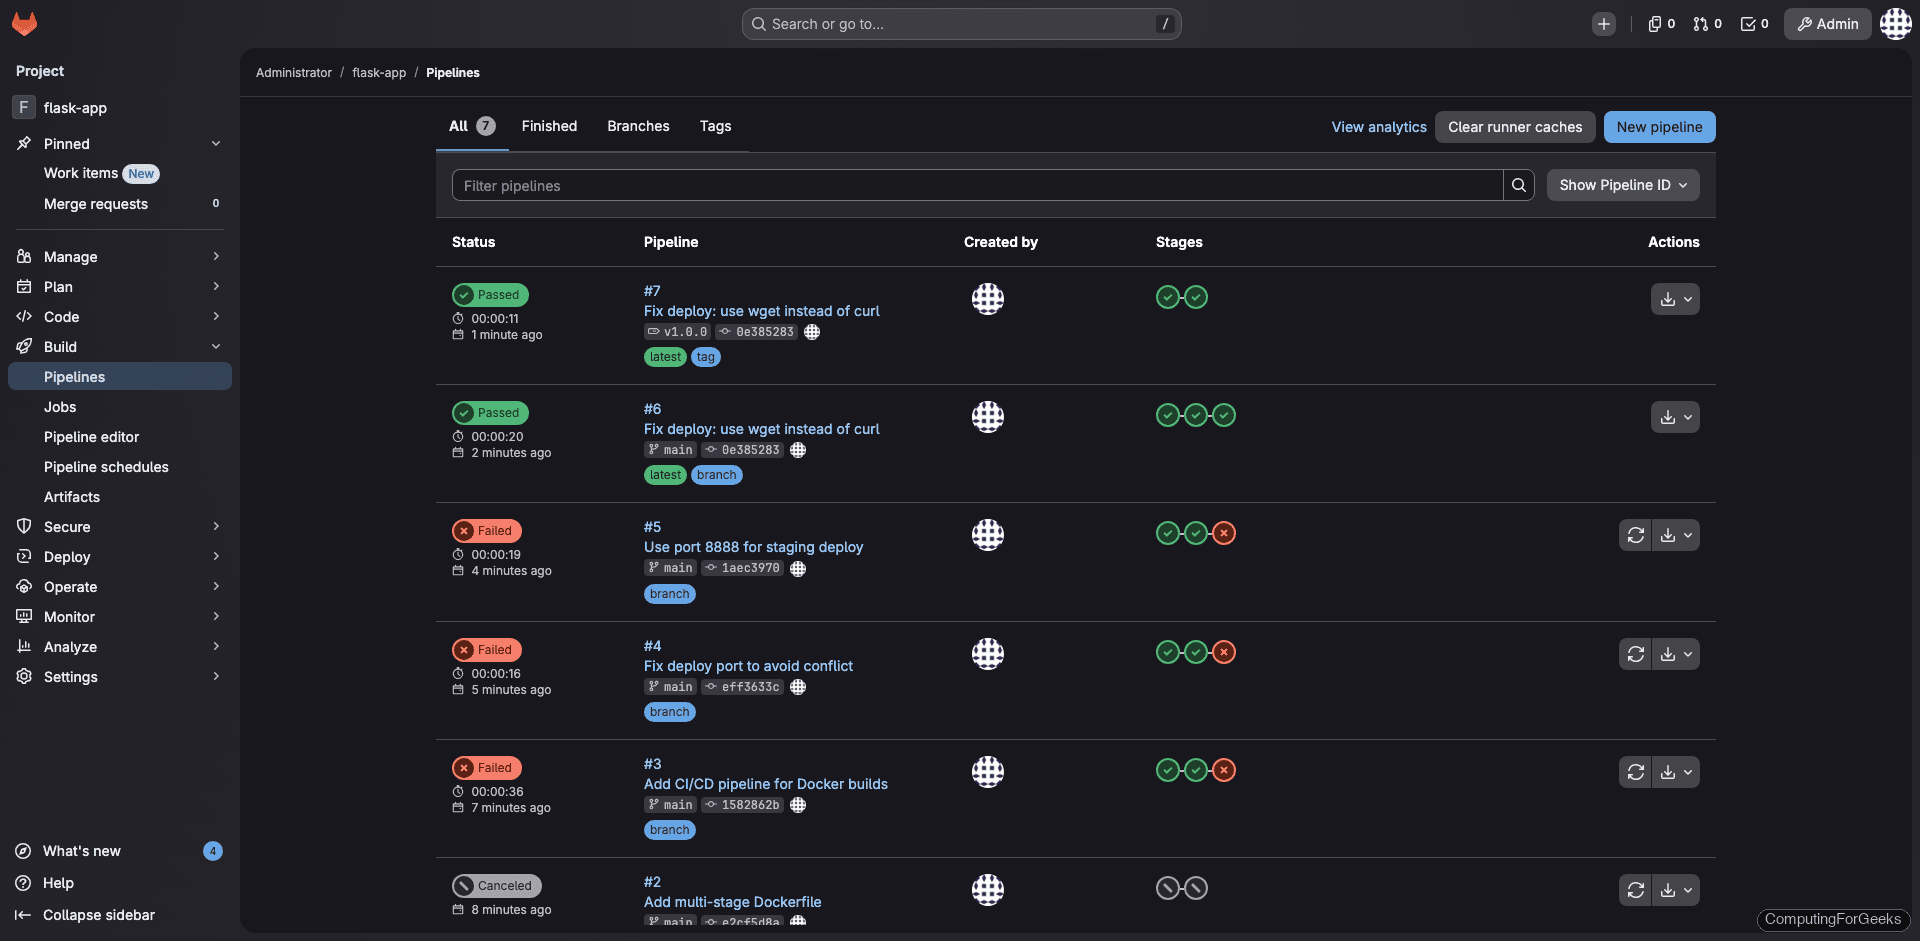Retry the failed pipeline #5
Image resolution: width=1920 pixels, height=941 pixels.
click(x=1636, y=535)
